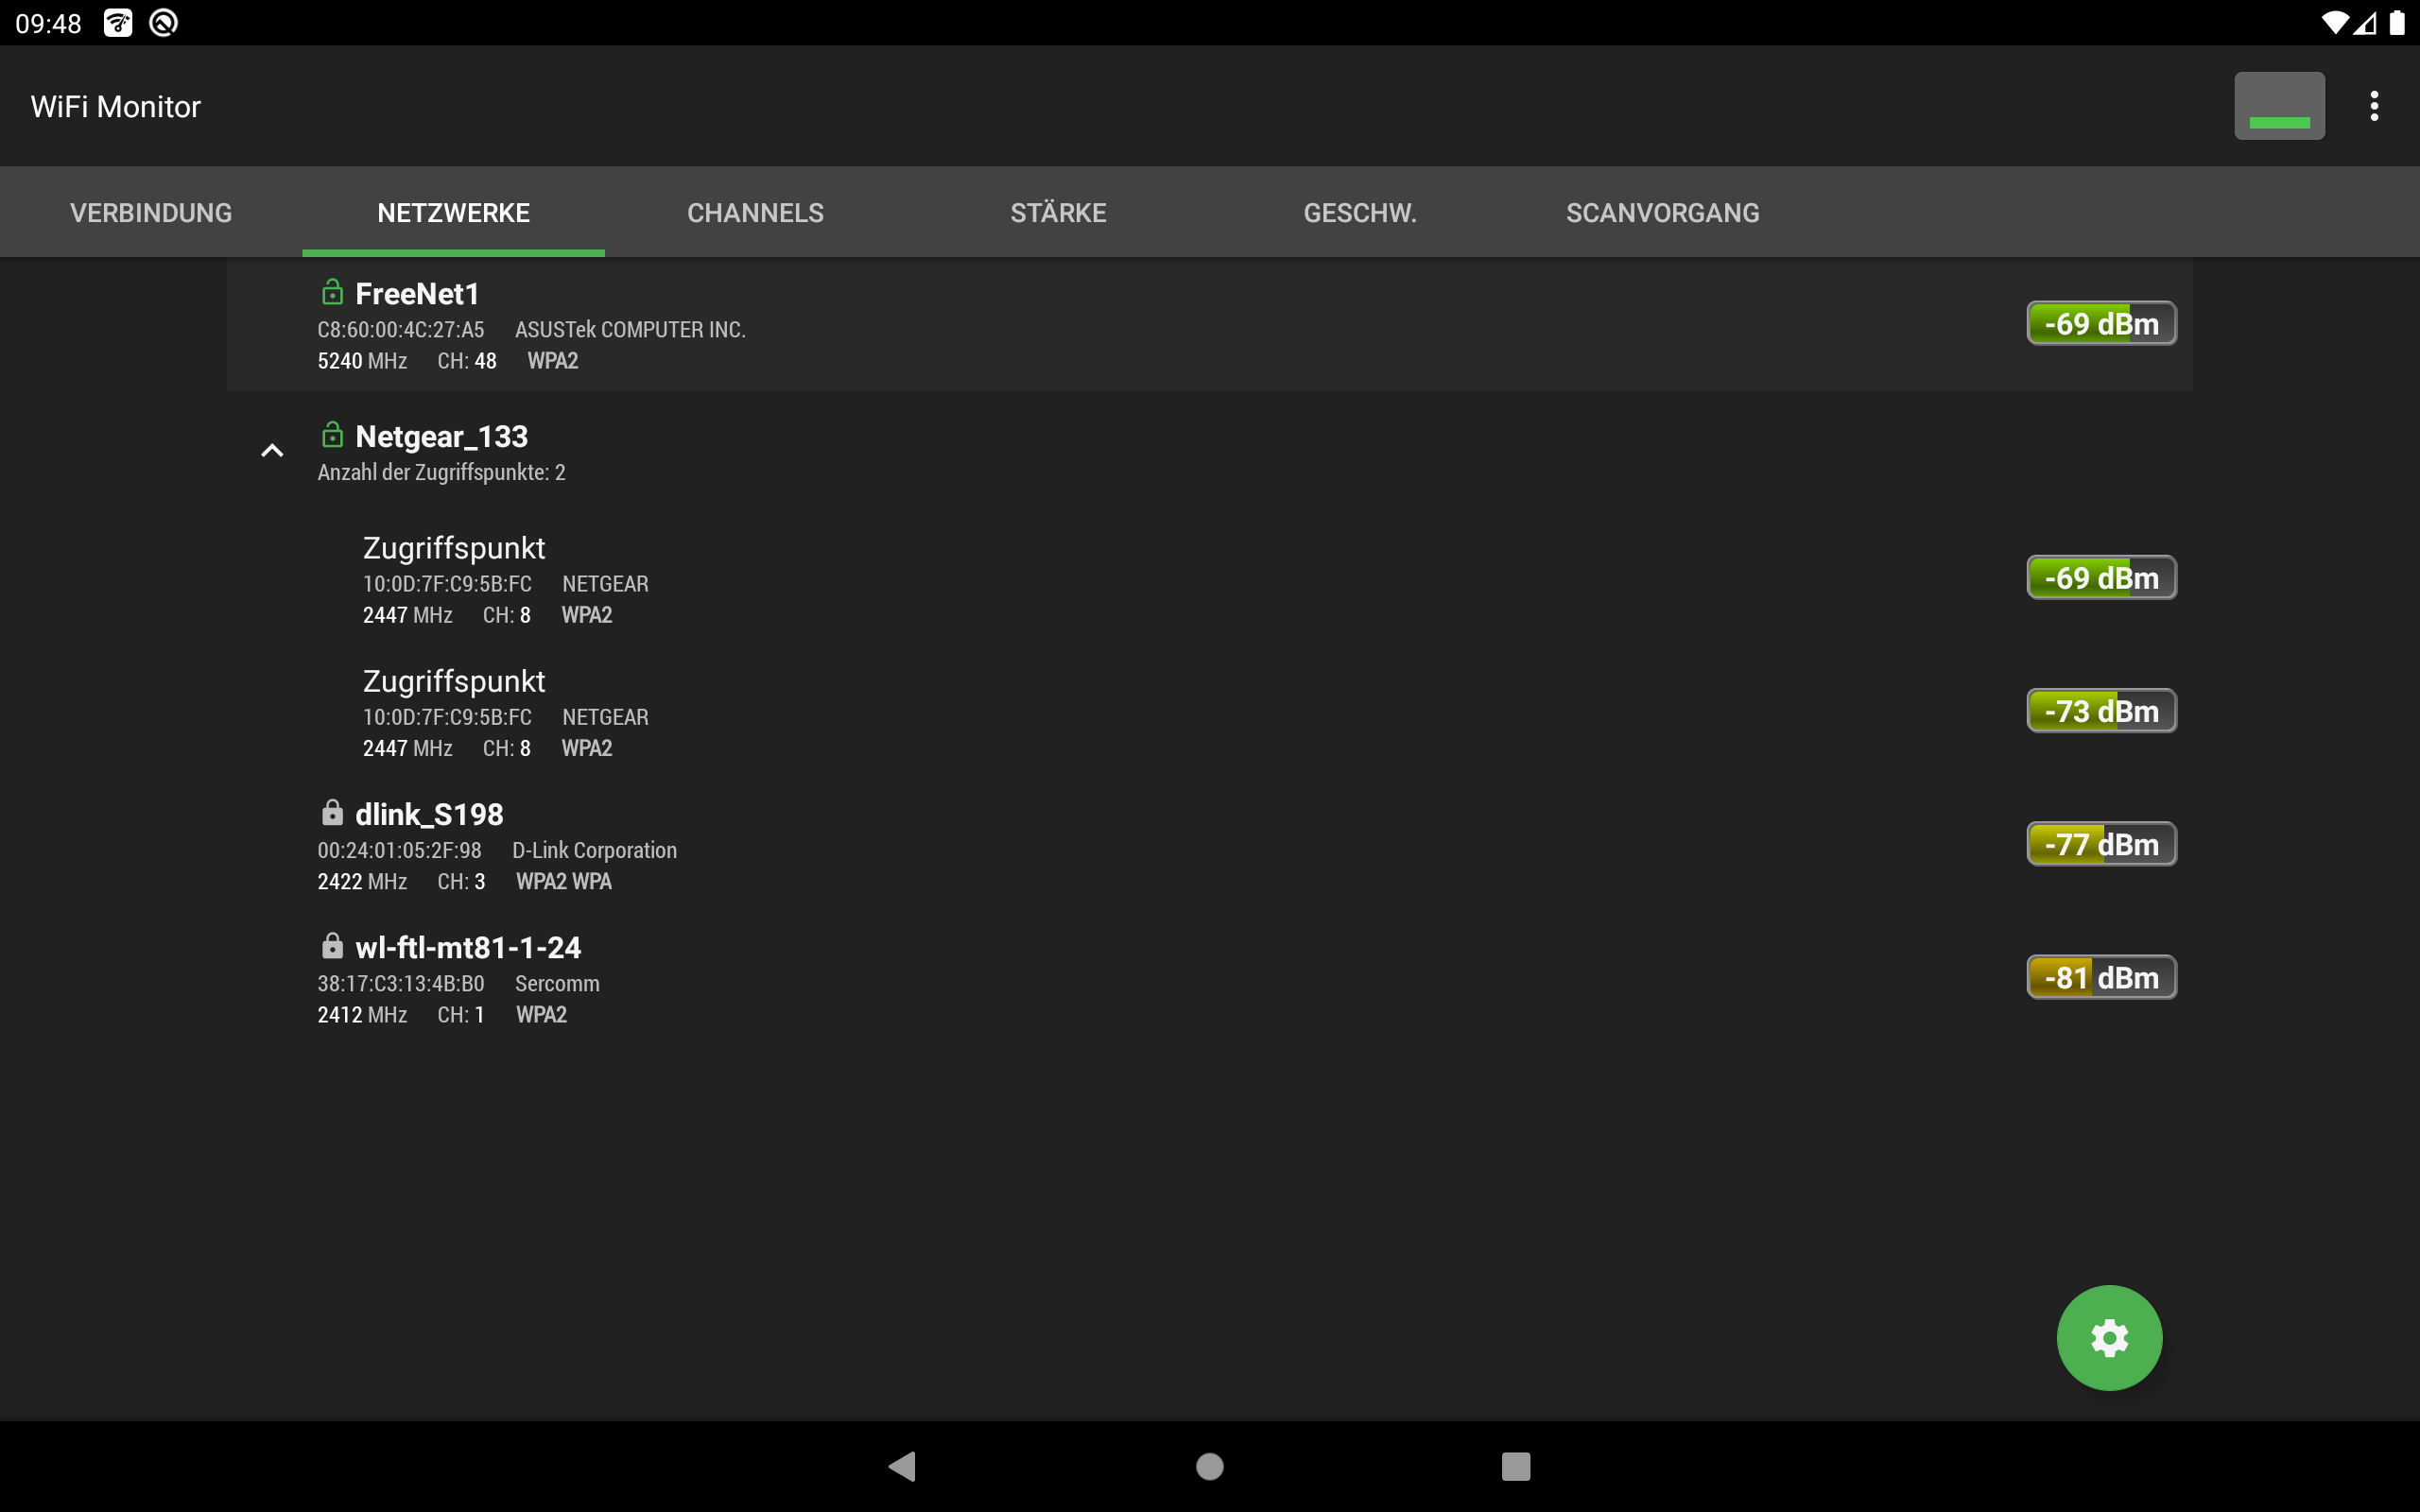Tap the Android home navigation button

pyautogui.click(x=1209, y=1466)
